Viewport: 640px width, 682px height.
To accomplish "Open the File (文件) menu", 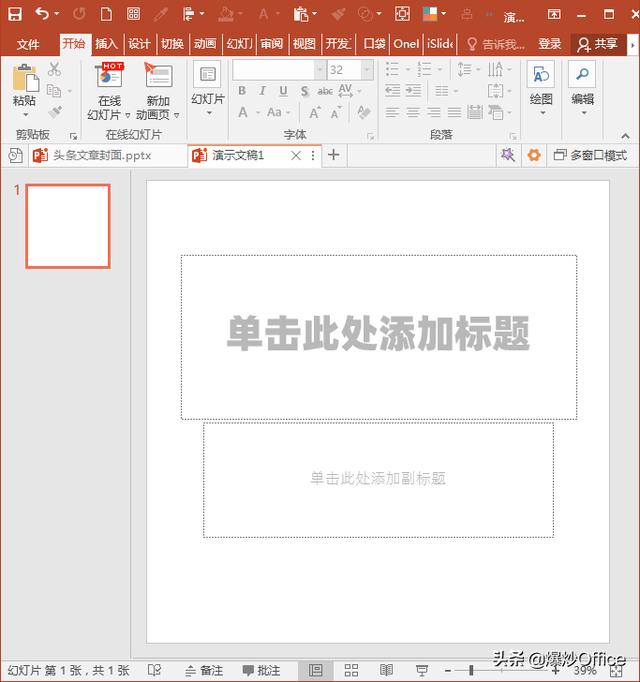I will 28,44.
